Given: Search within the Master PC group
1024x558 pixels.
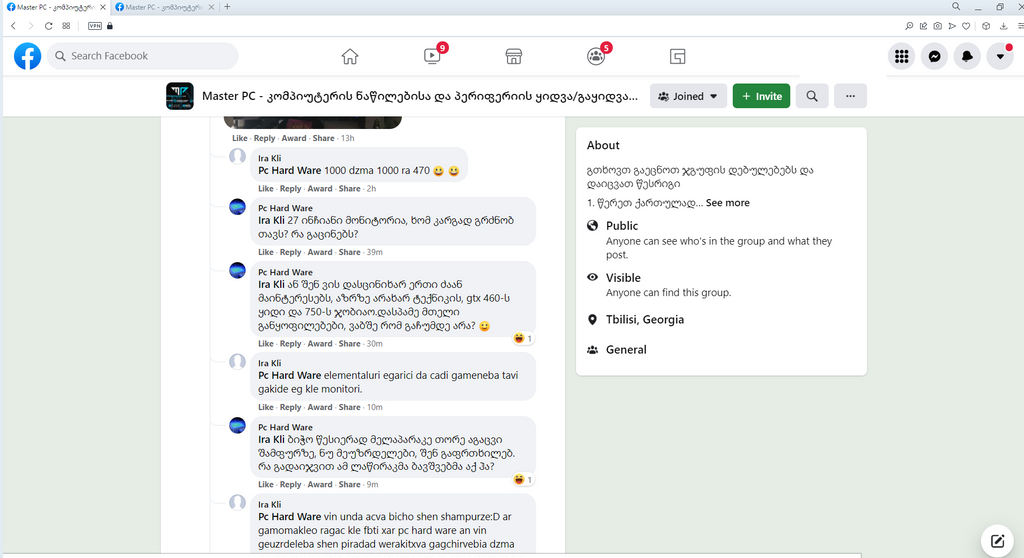Looking at the screenshot, I should (x=812, y=96).
